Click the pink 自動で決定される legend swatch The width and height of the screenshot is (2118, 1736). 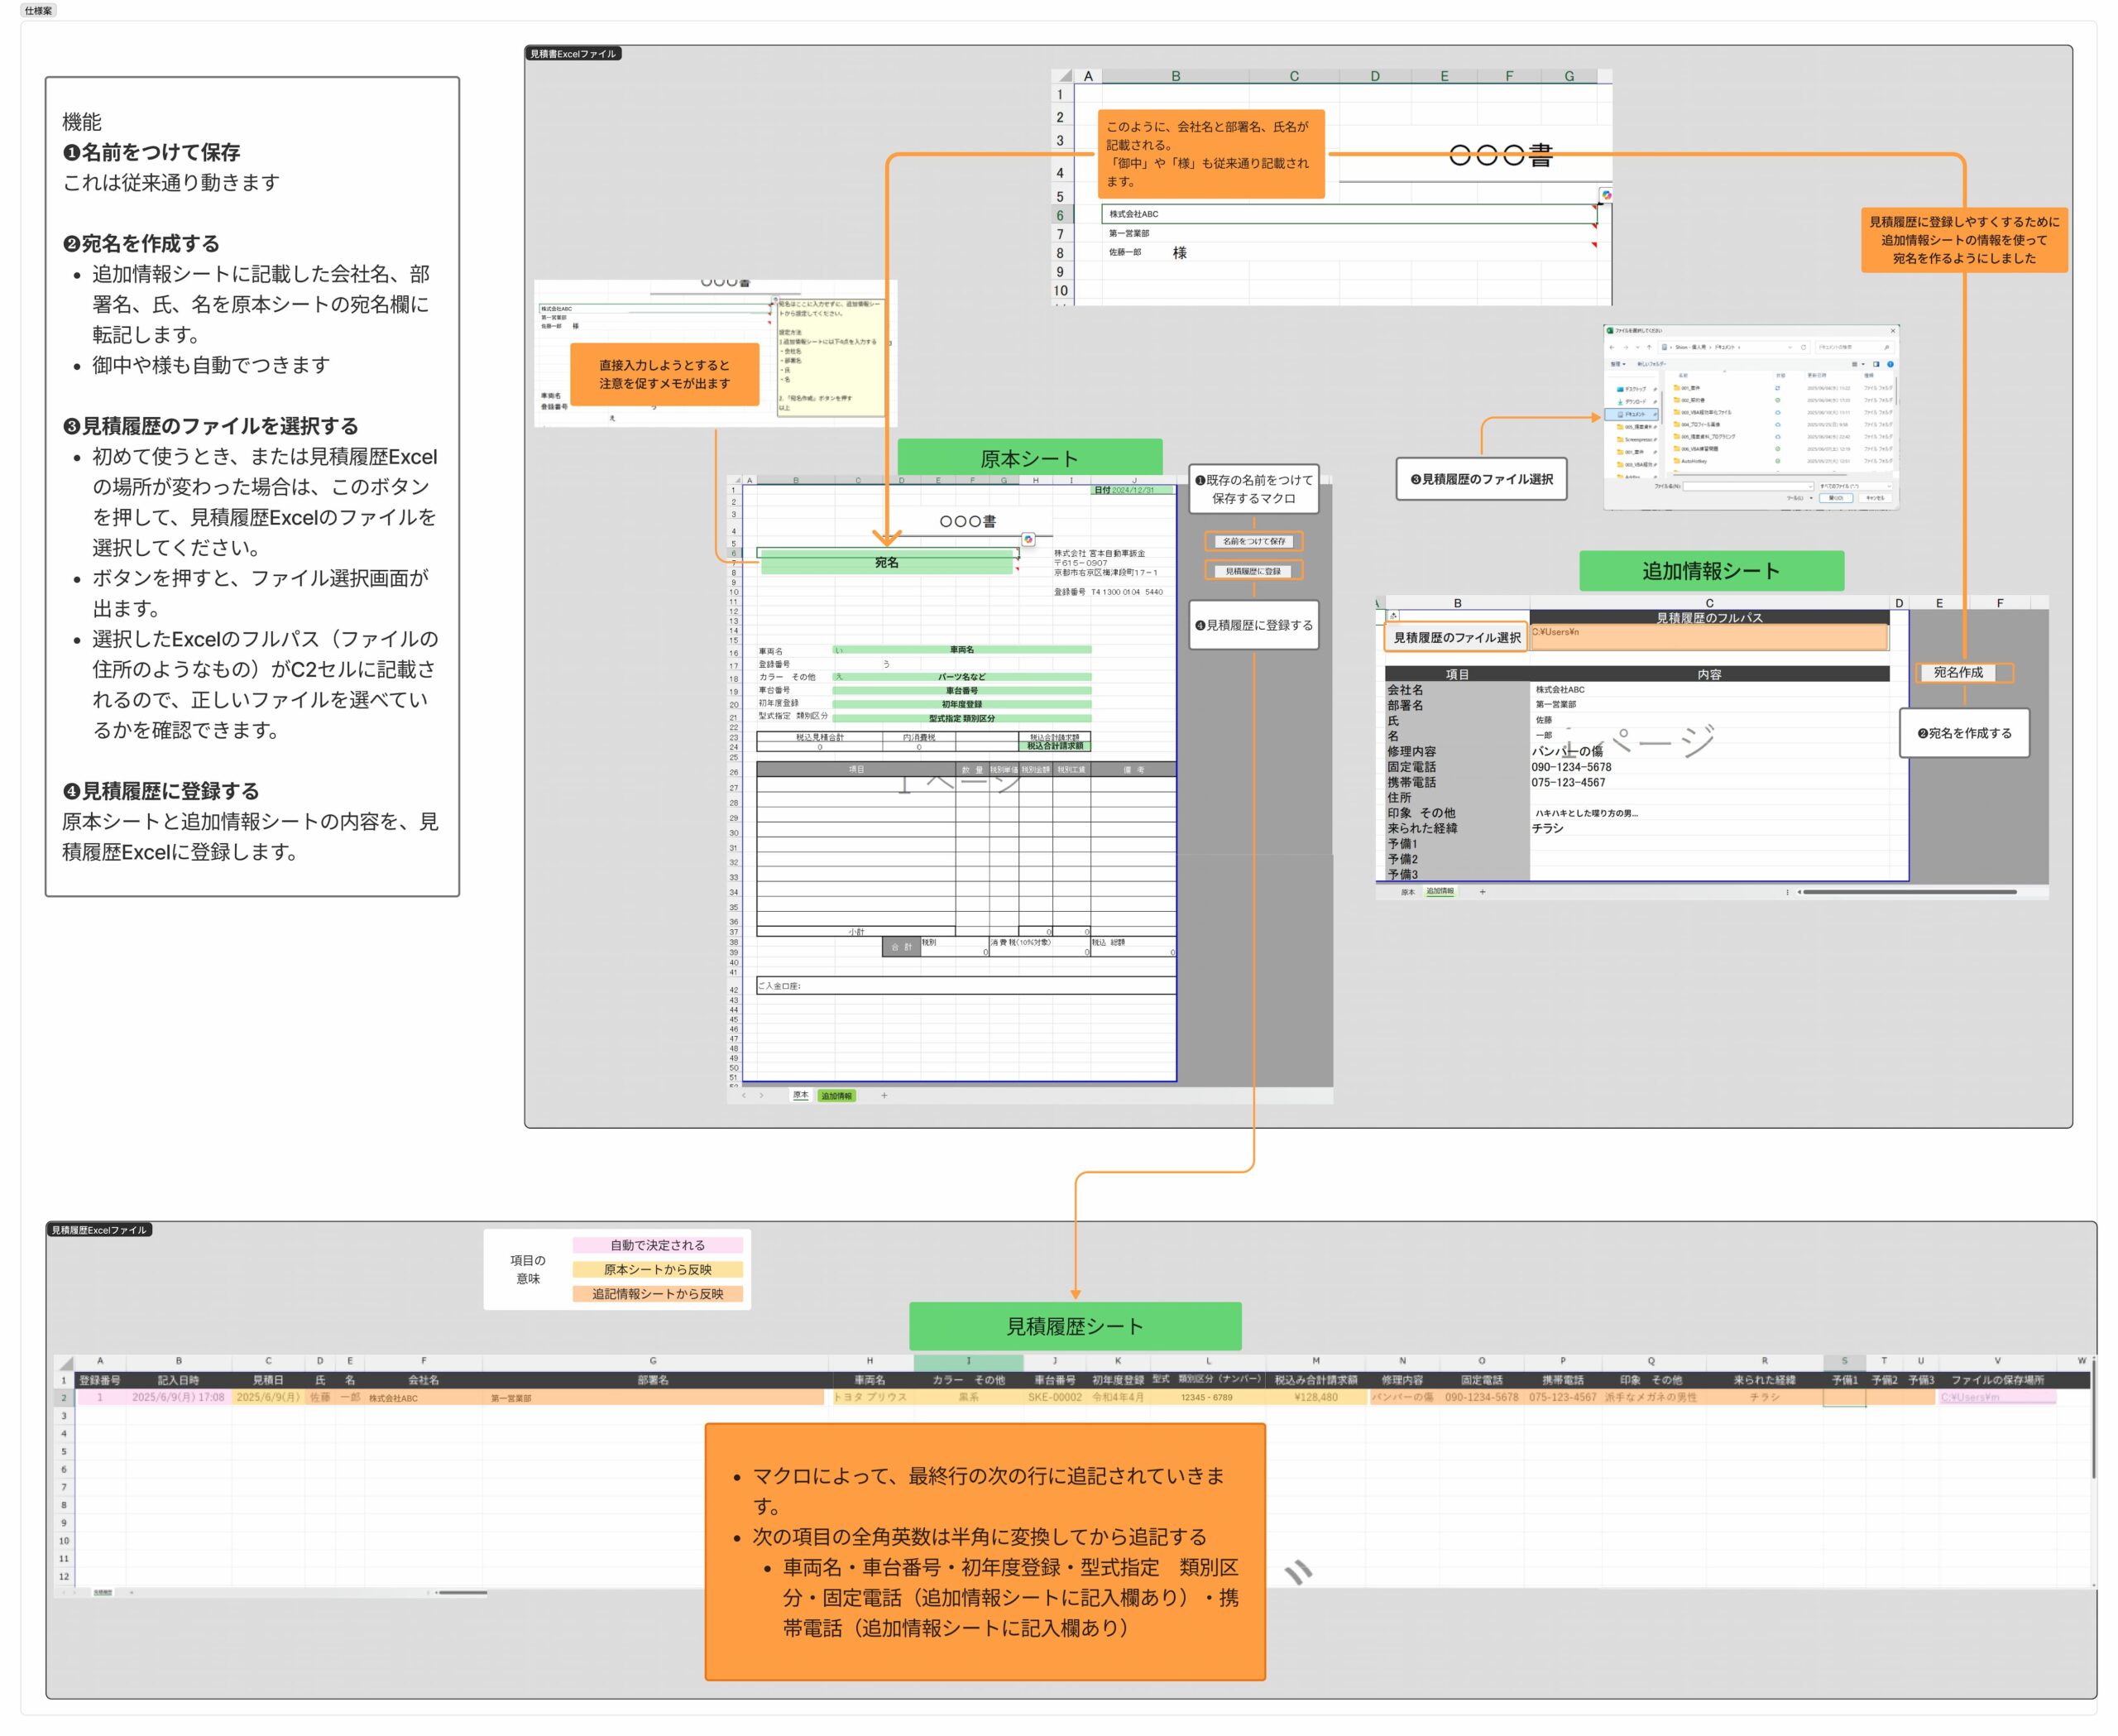657,1245
